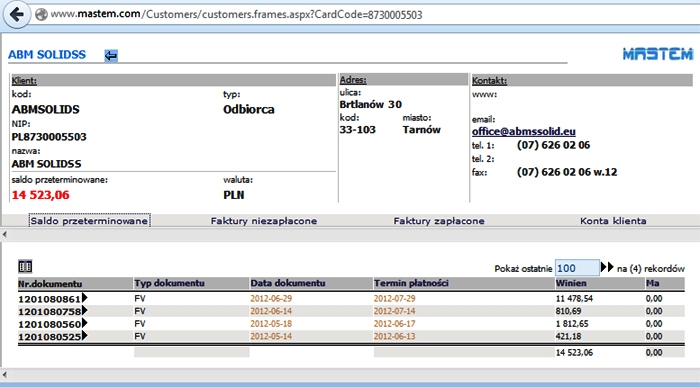700x387 pixels.
Task: Click payment due date 2012-07-14
Action: [x=395, y=311]
